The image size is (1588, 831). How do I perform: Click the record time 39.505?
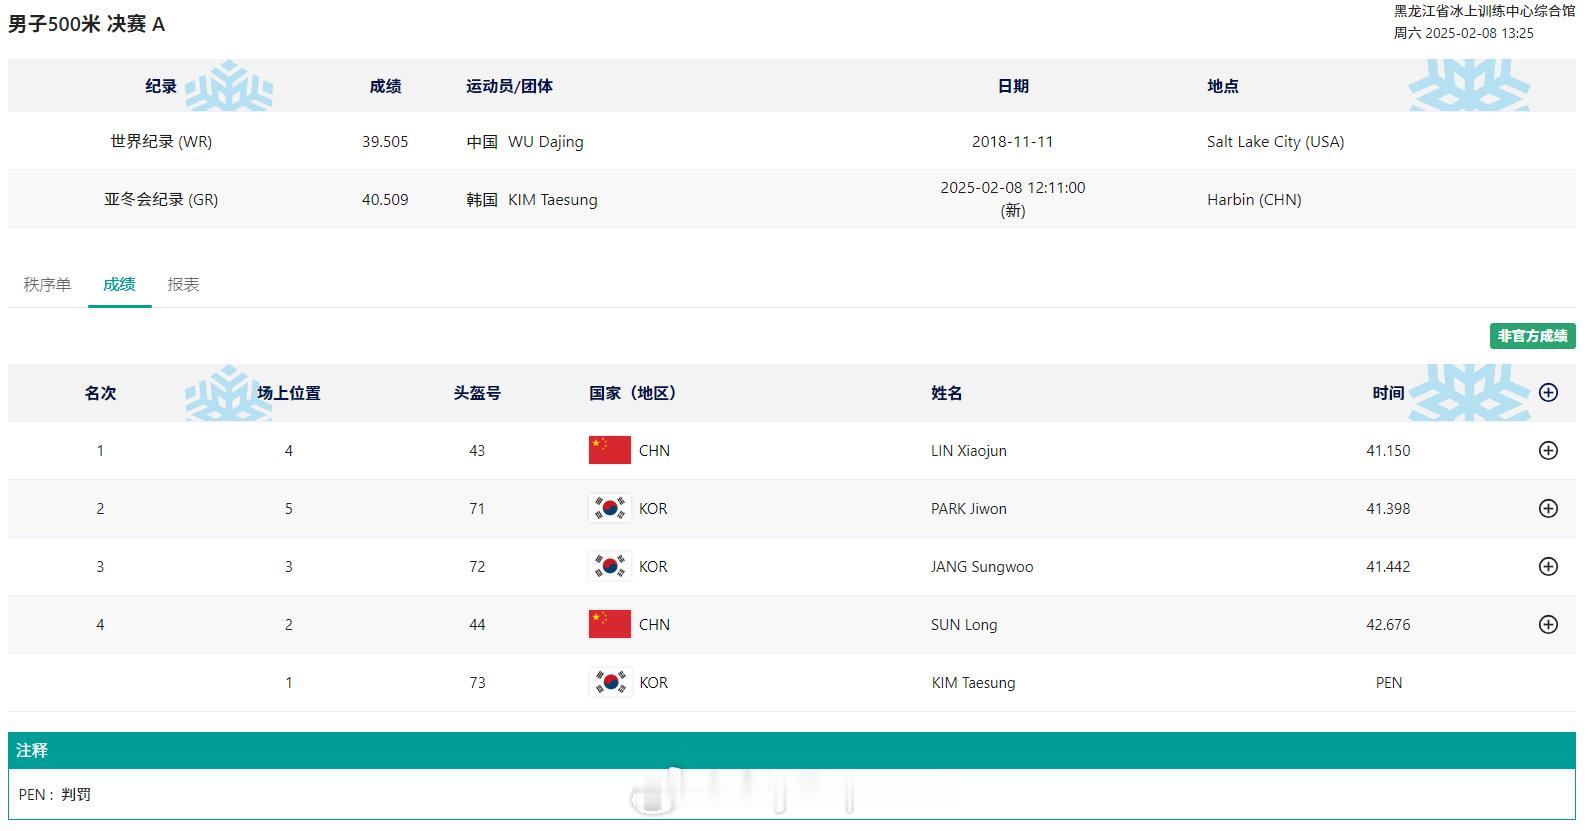coord(385,142)
